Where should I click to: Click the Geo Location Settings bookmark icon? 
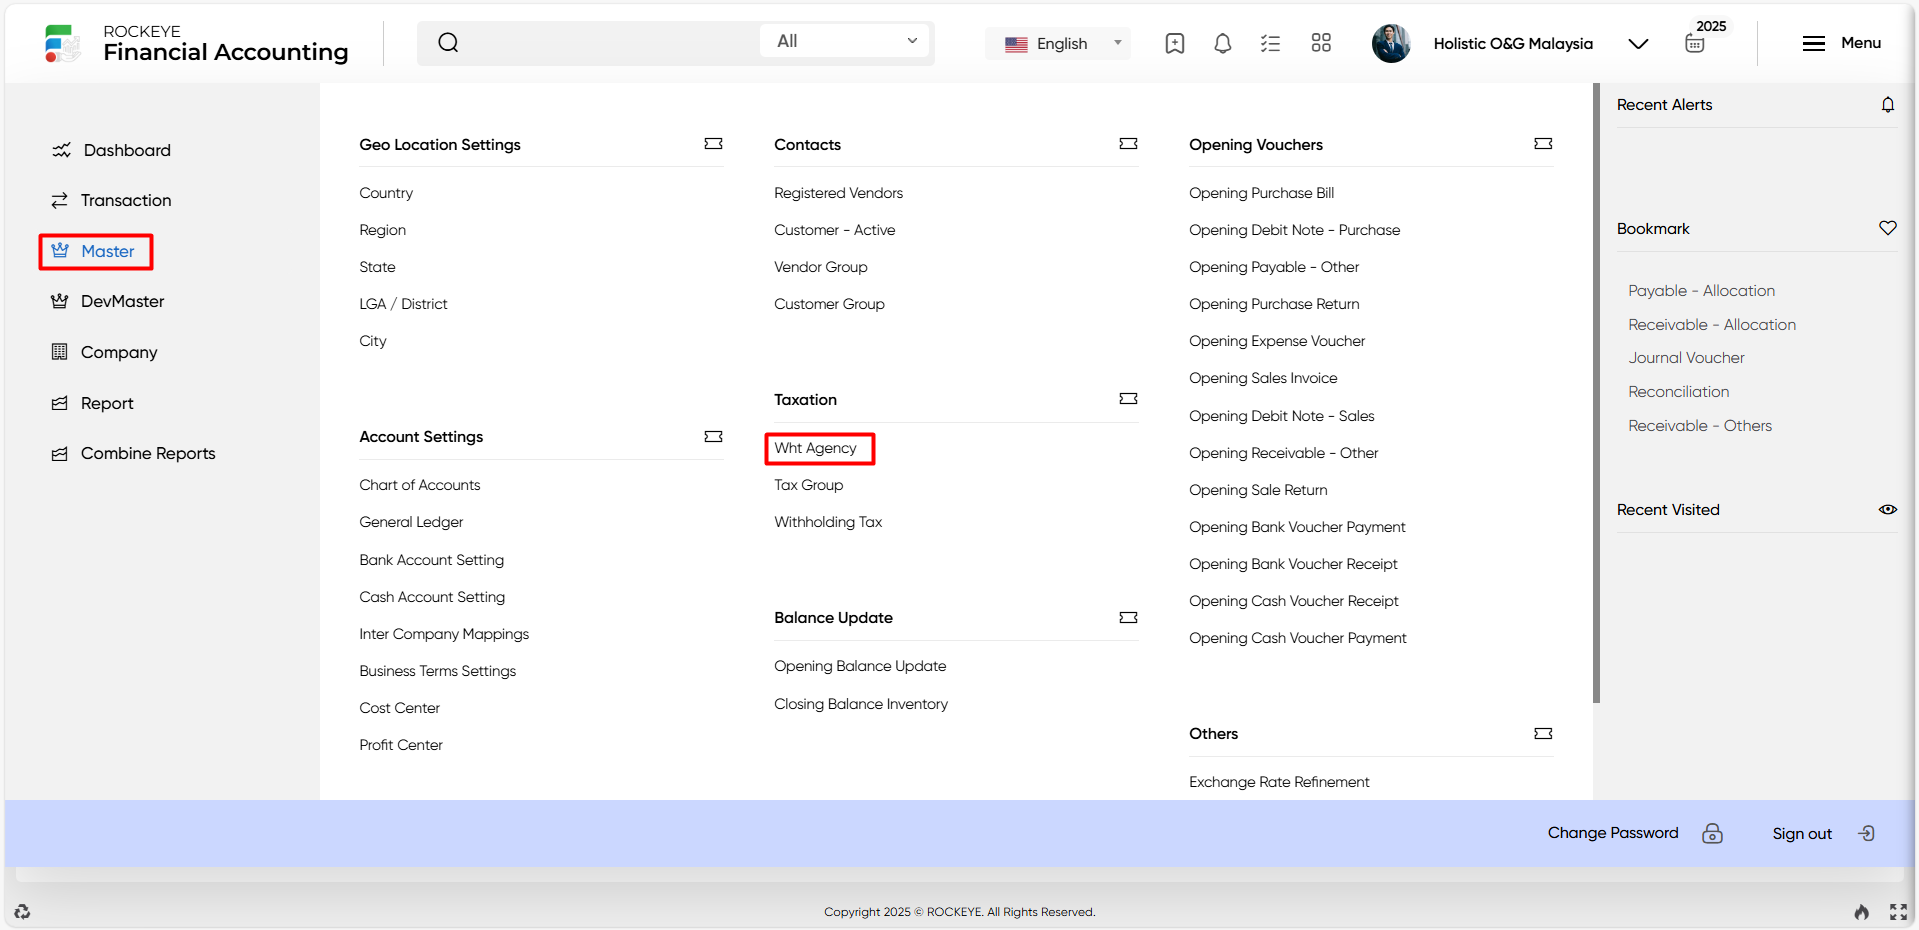pos(713,144)
